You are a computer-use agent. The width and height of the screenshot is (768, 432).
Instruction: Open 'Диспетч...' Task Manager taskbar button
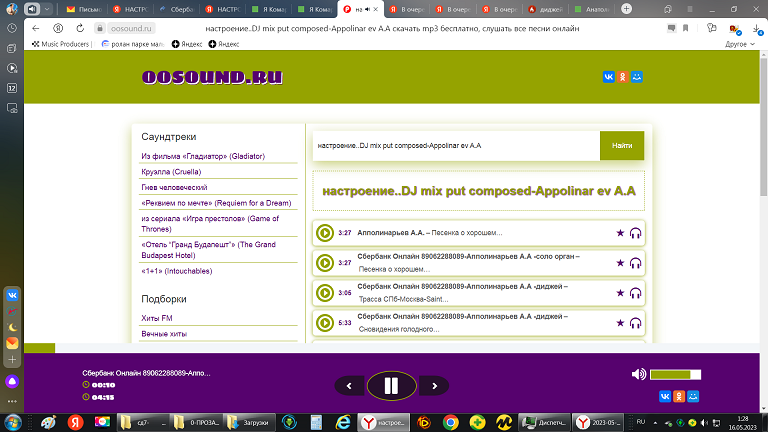click(x=544, y=422)
